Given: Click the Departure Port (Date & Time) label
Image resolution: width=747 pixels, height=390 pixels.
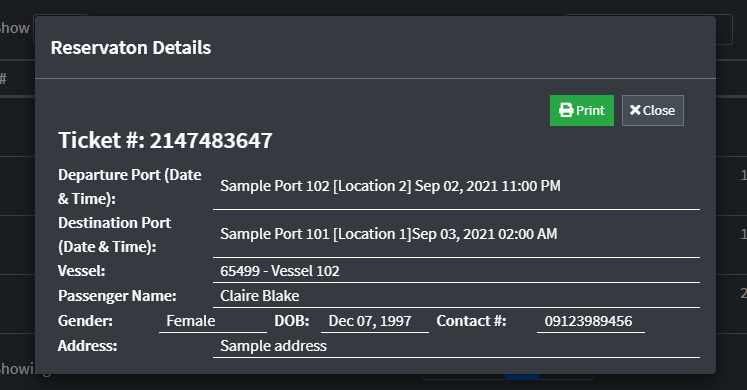Looking at the screenshot, I should pos(130,187).
